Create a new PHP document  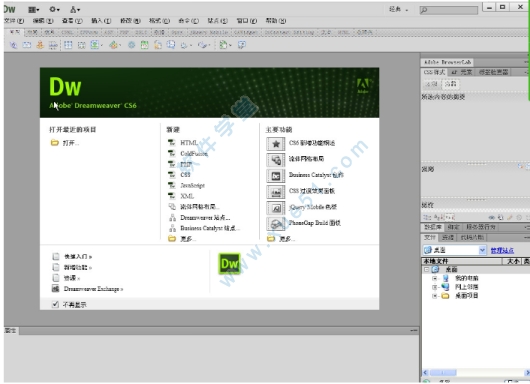coord(180,165)
